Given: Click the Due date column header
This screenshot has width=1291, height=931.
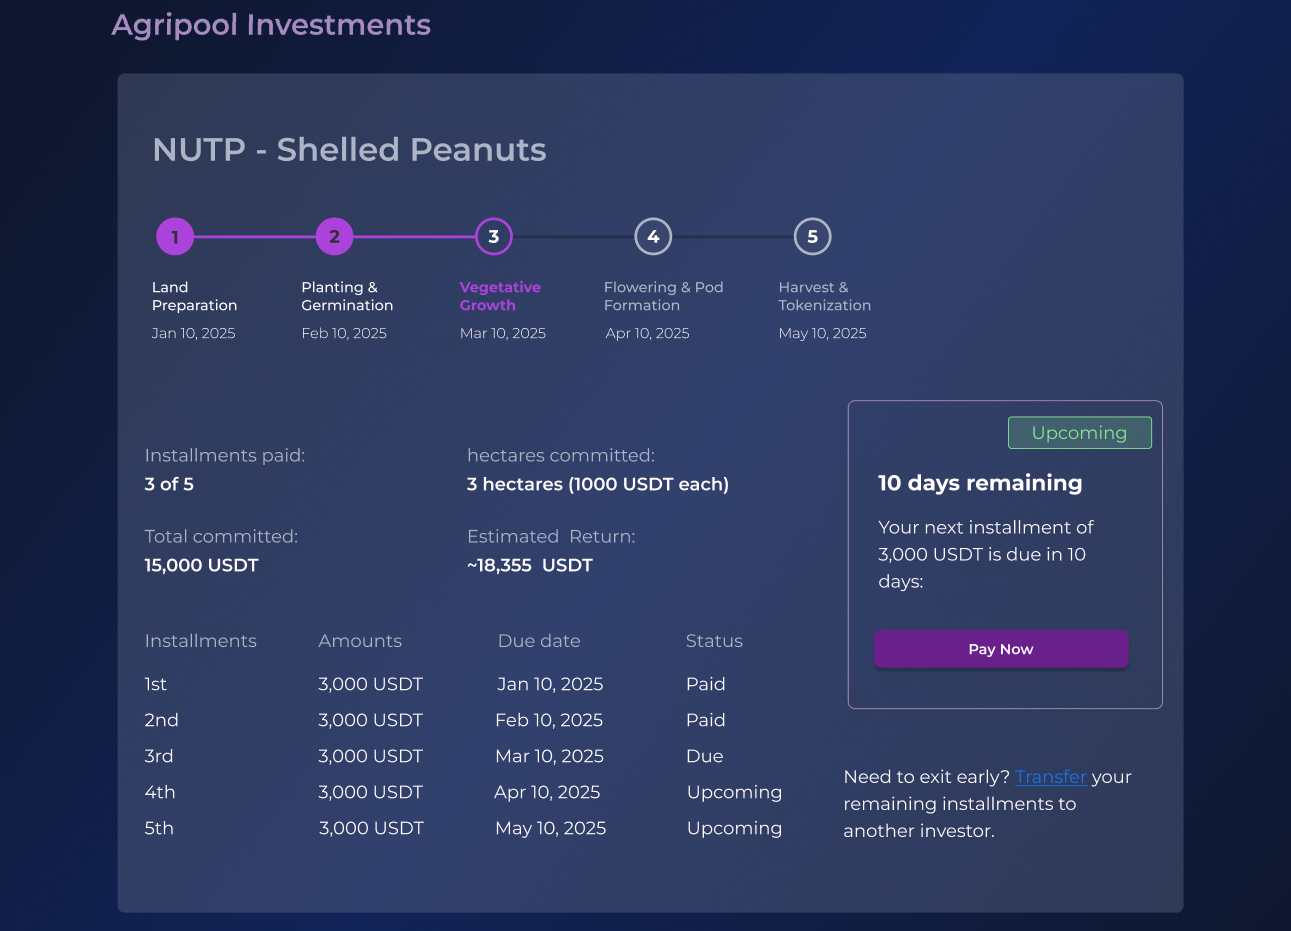Looking at the screenshot, I should 539,641.
